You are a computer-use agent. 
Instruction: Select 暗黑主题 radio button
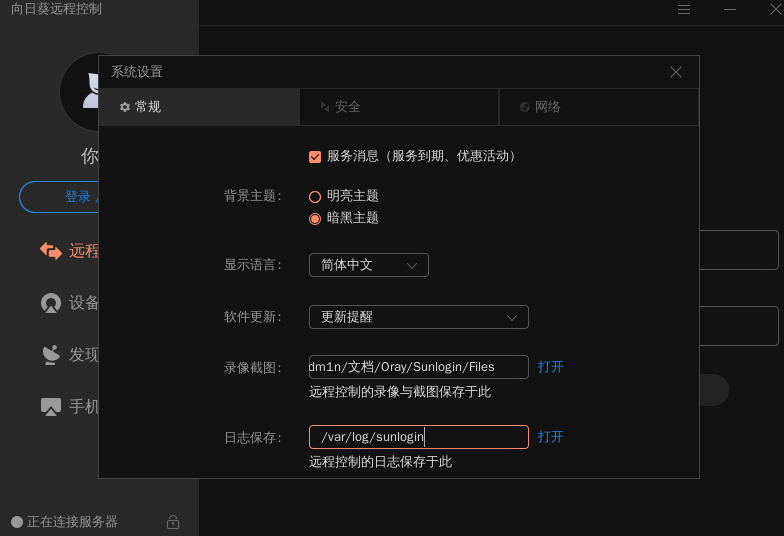315,218
